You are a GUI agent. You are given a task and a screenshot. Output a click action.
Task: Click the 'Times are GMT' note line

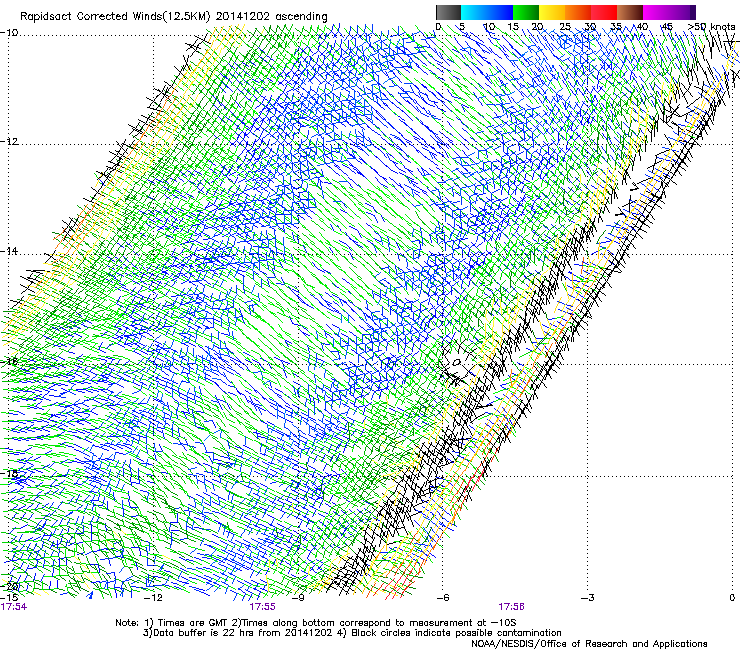tap(316, 623)
